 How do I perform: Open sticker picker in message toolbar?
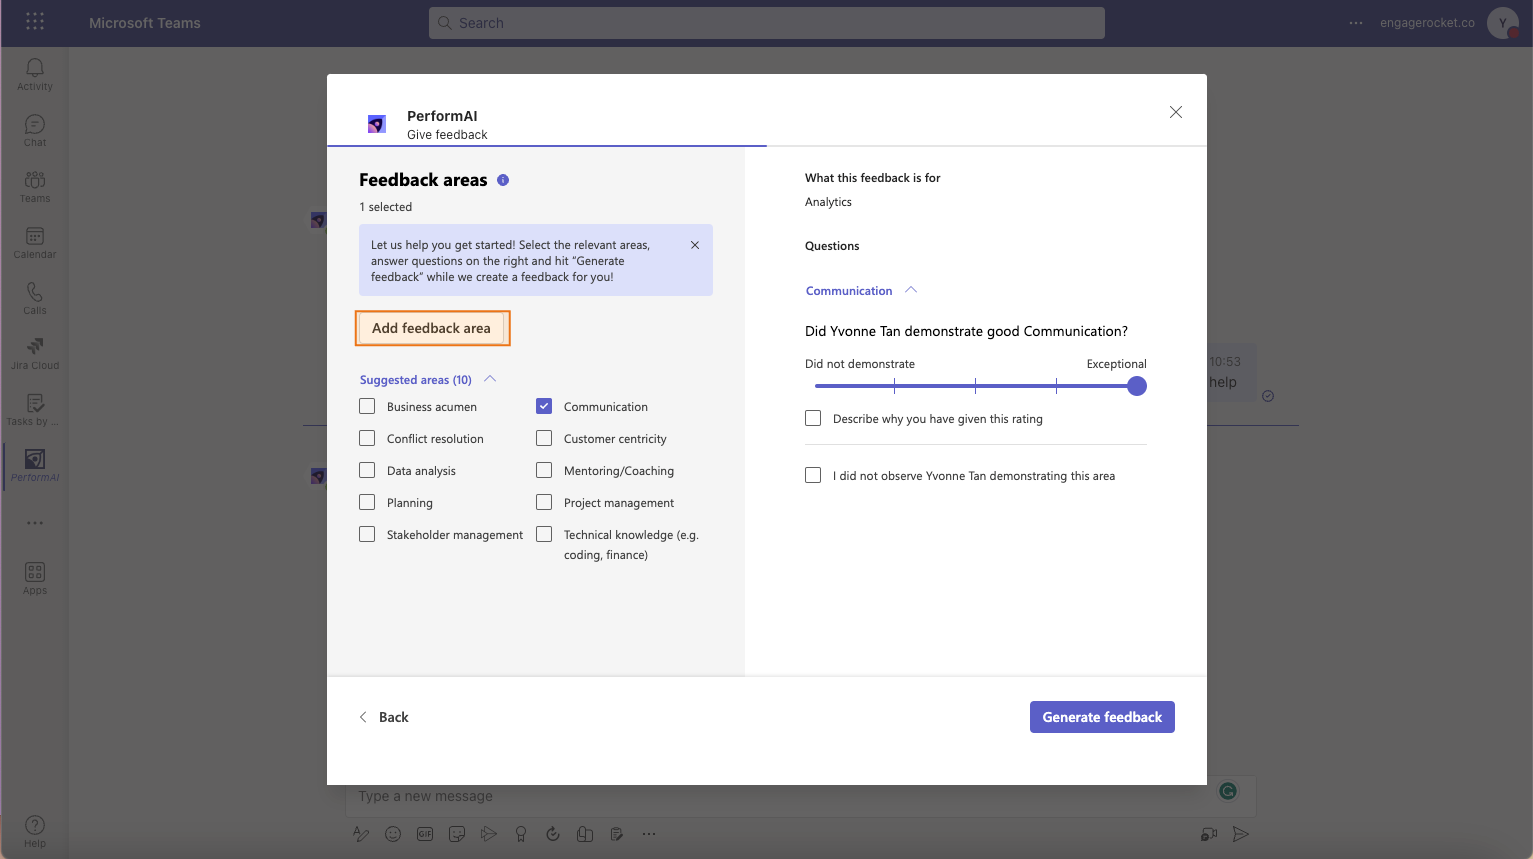point(457,834)
